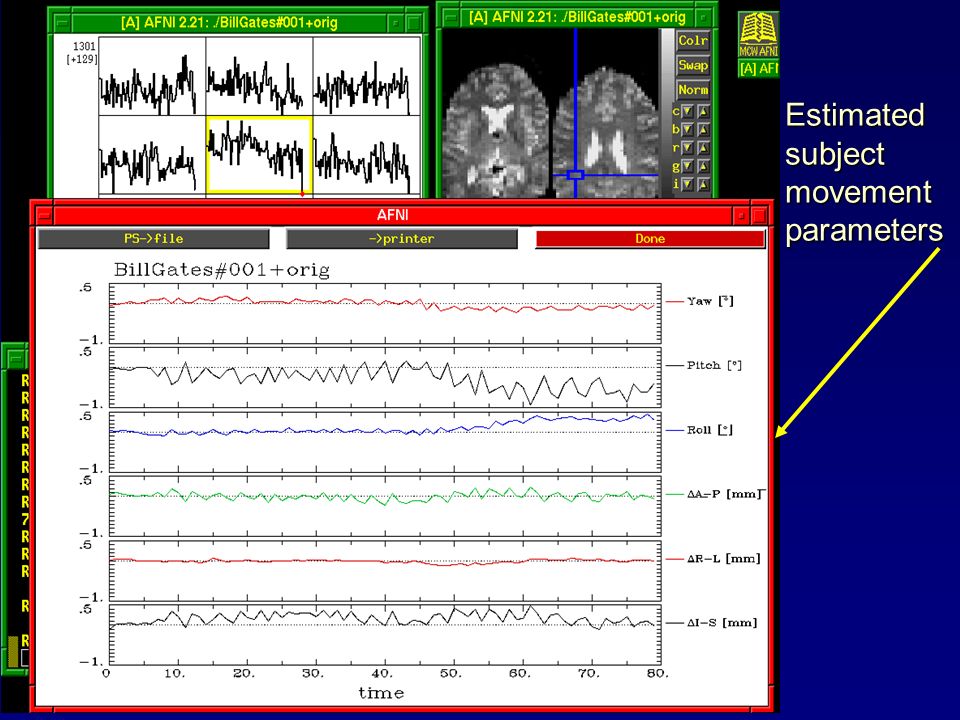Click the i down arrow
960x720 pixels.
[688, 184]
